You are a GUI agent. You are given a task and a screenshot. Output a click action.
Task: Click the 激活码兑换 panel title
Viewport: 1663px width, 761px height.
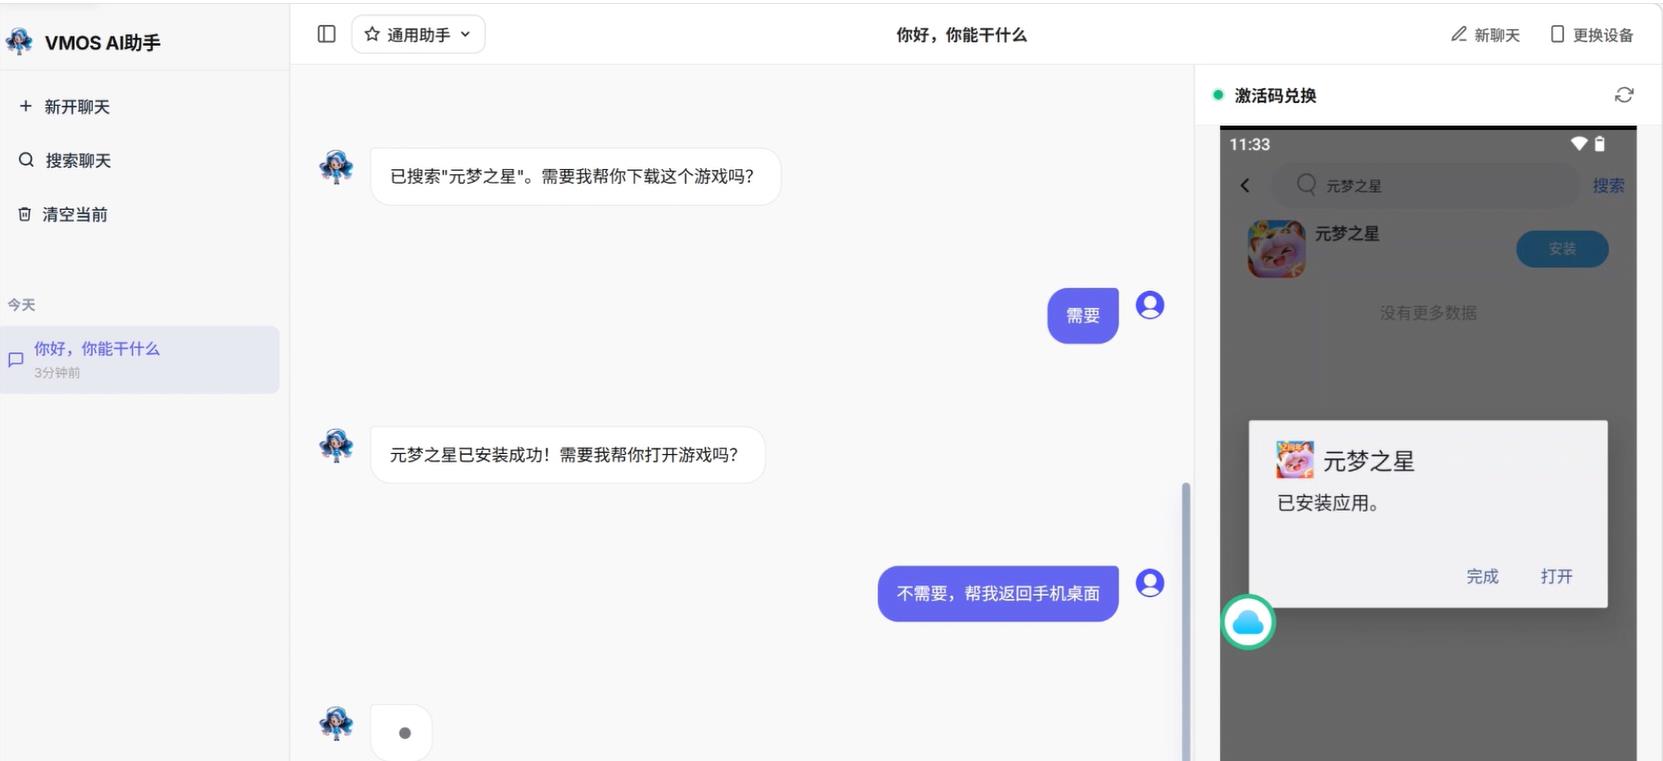pos(1275,95)
